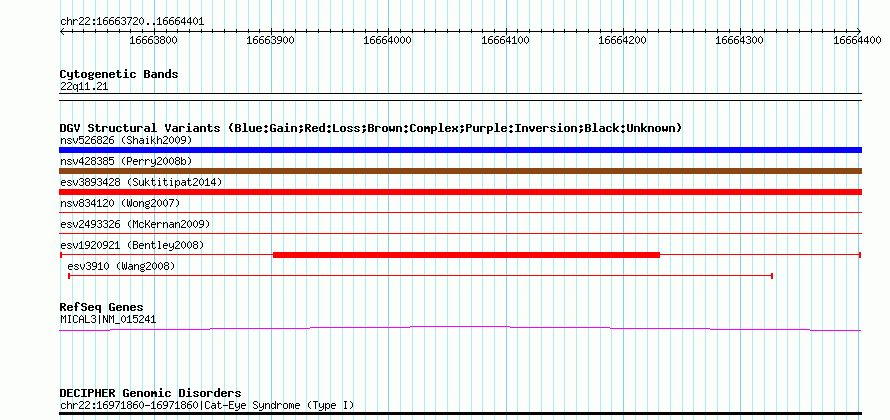Click the chr22:16663720..16664401 region label
Viewport: 890px width, 420px height.
132,22
